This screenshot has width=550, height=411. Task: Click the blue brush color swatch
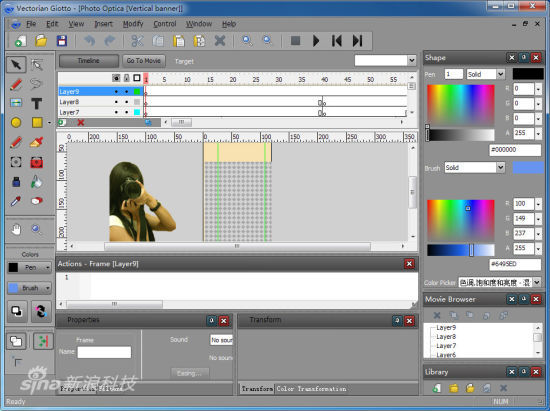(528, 168)
